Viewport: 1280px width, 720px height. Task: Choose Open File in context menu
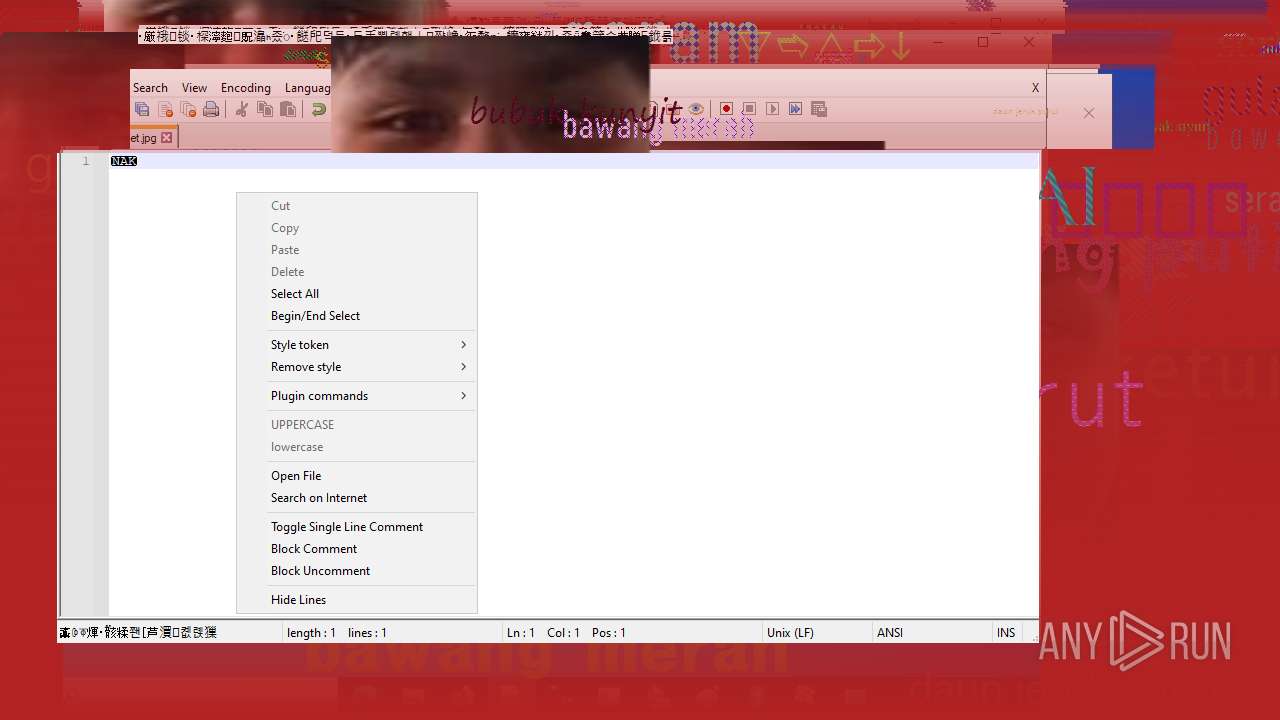(x=357, y=476)
